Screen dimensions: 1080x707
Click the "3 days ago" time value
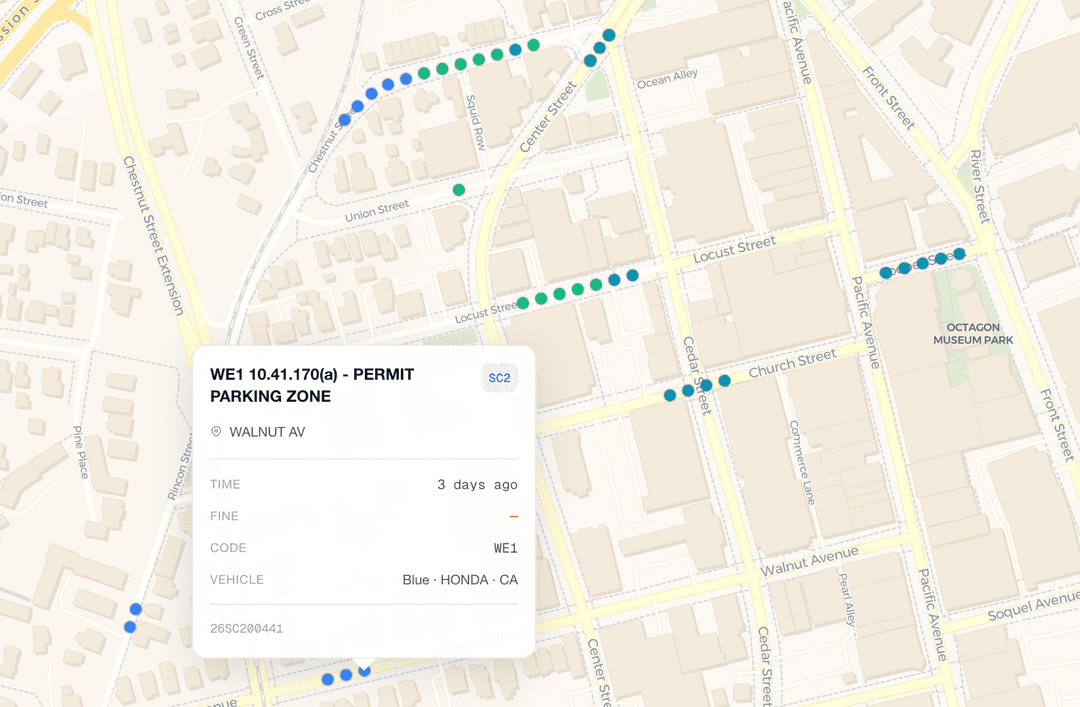[x=477, y=485]
